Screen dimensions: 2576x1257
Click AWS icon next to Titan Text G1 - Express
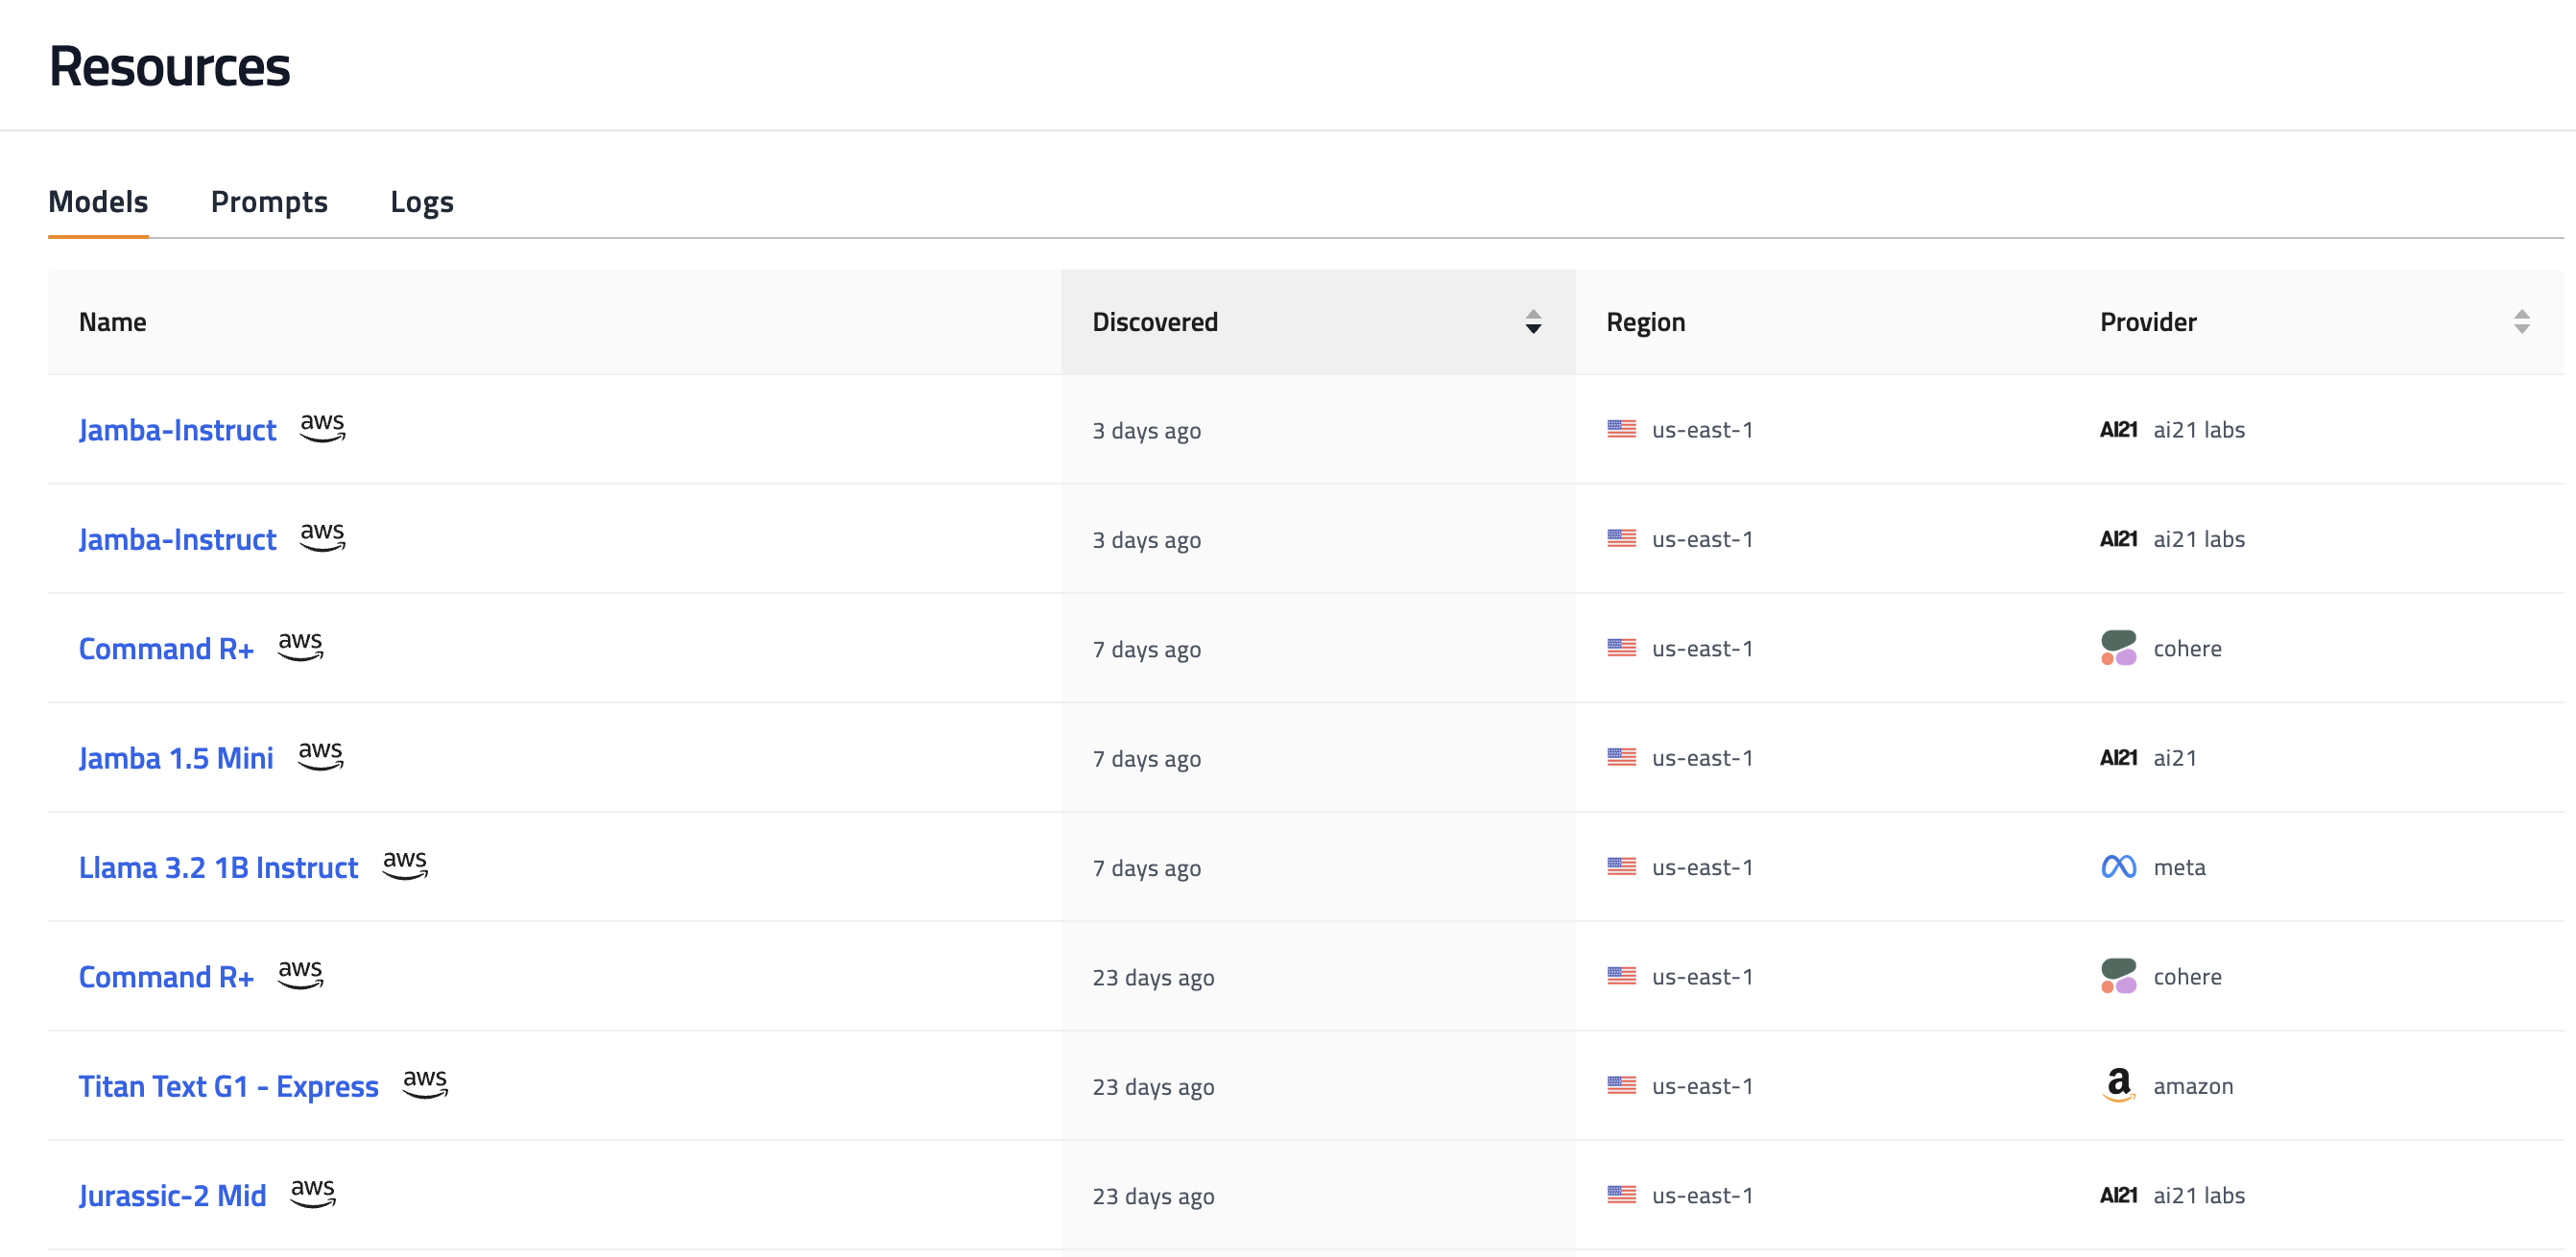[425, 1083]
